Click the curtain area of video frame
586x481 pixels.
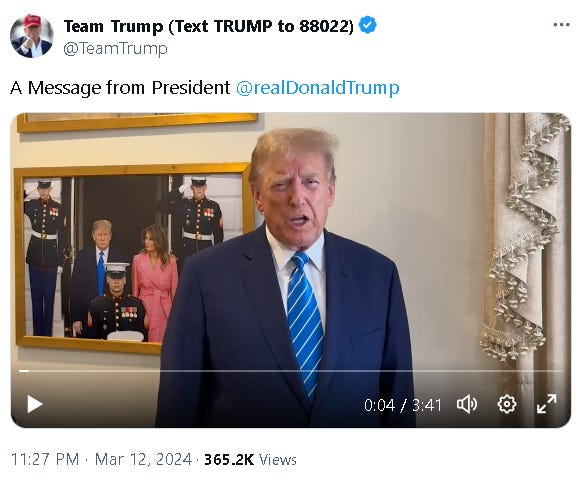523,239
